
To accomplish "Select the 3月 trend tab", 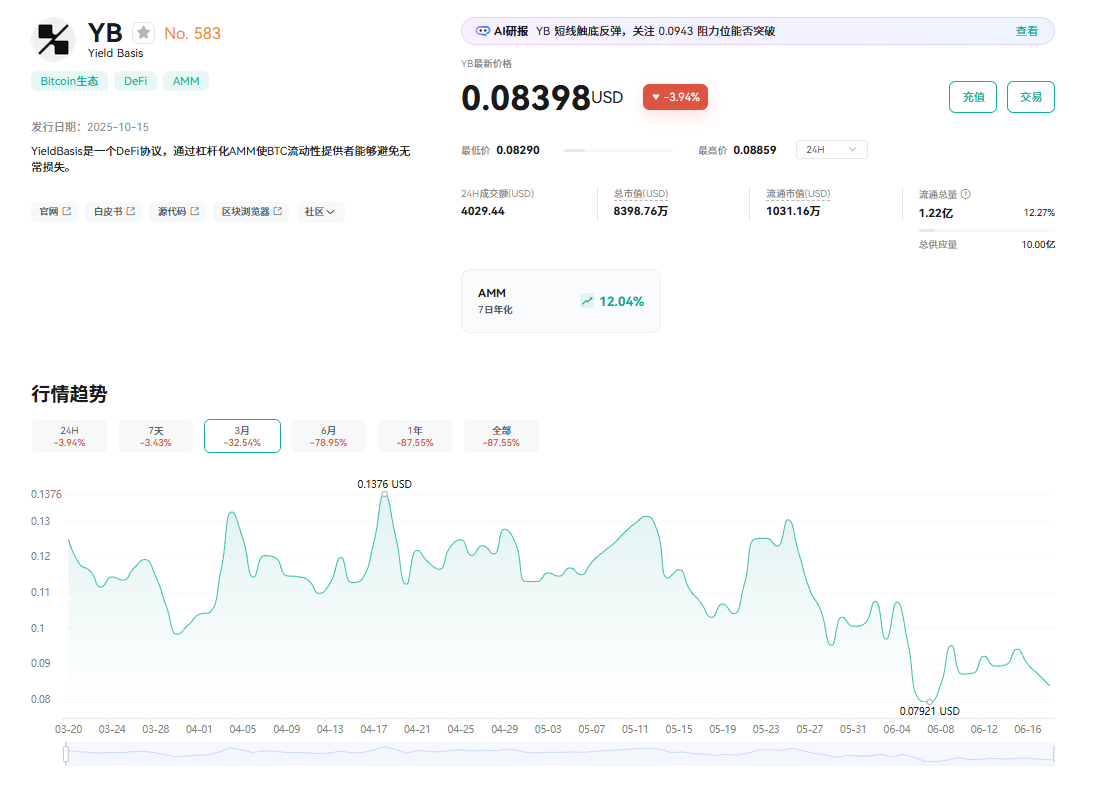I will [242, 436].
